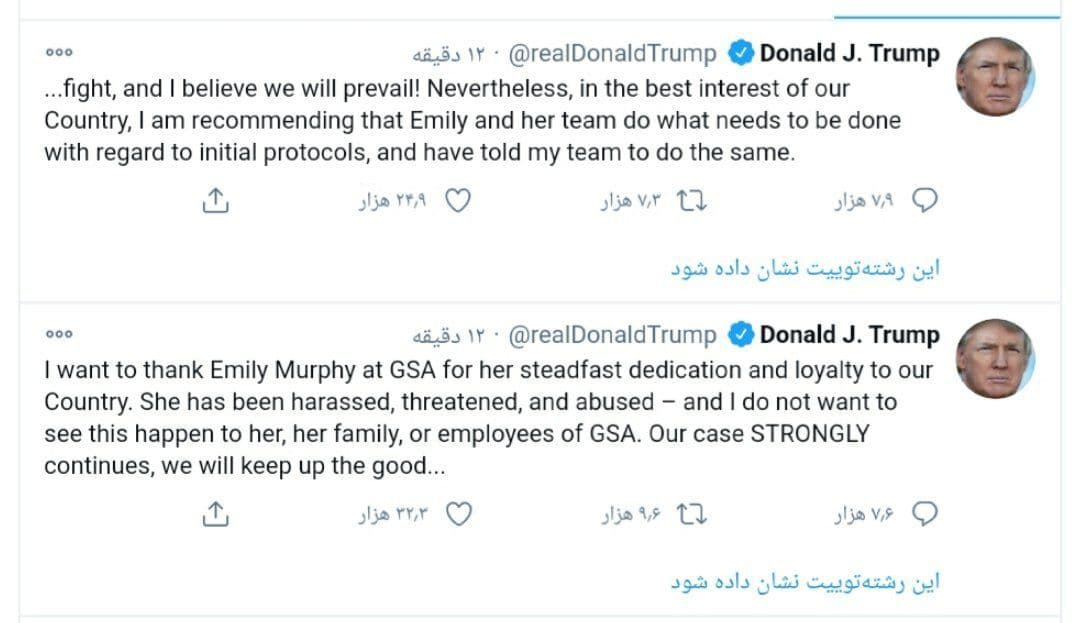Viewport: 1080px width, 623px height.
Task: Share the Emily Murphy tweet via upload icon
Action: [216, 514]
